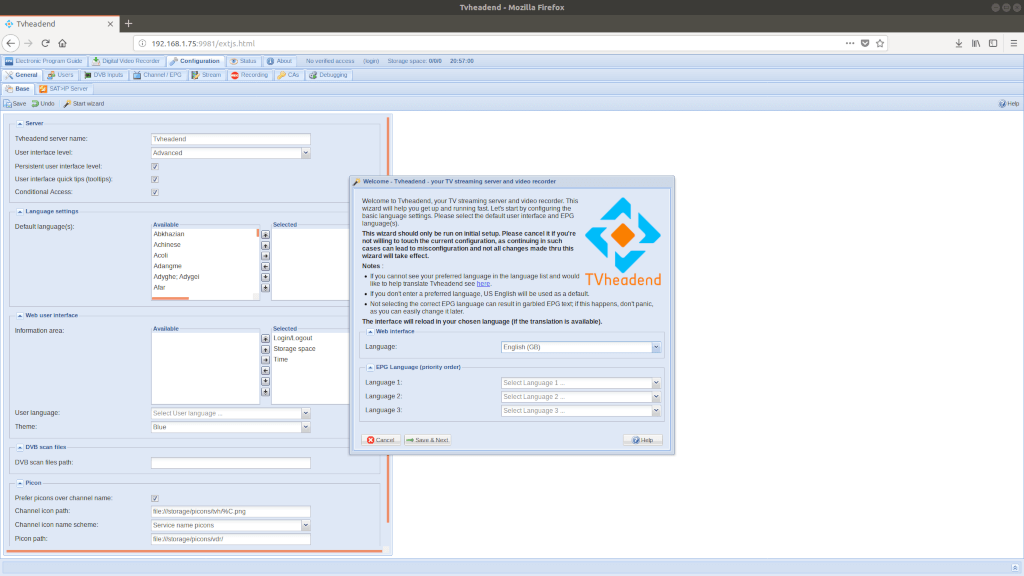
Task: Click the Tvheadend server name field
Action: coord(230,139)
